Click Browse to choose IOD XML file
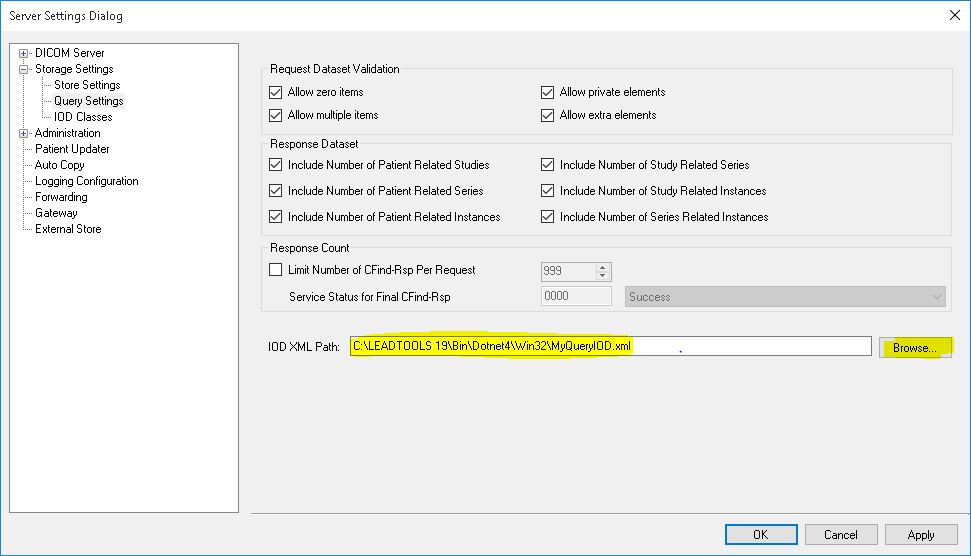The width and height of the screenshot is (971, 556). point(914,347)
